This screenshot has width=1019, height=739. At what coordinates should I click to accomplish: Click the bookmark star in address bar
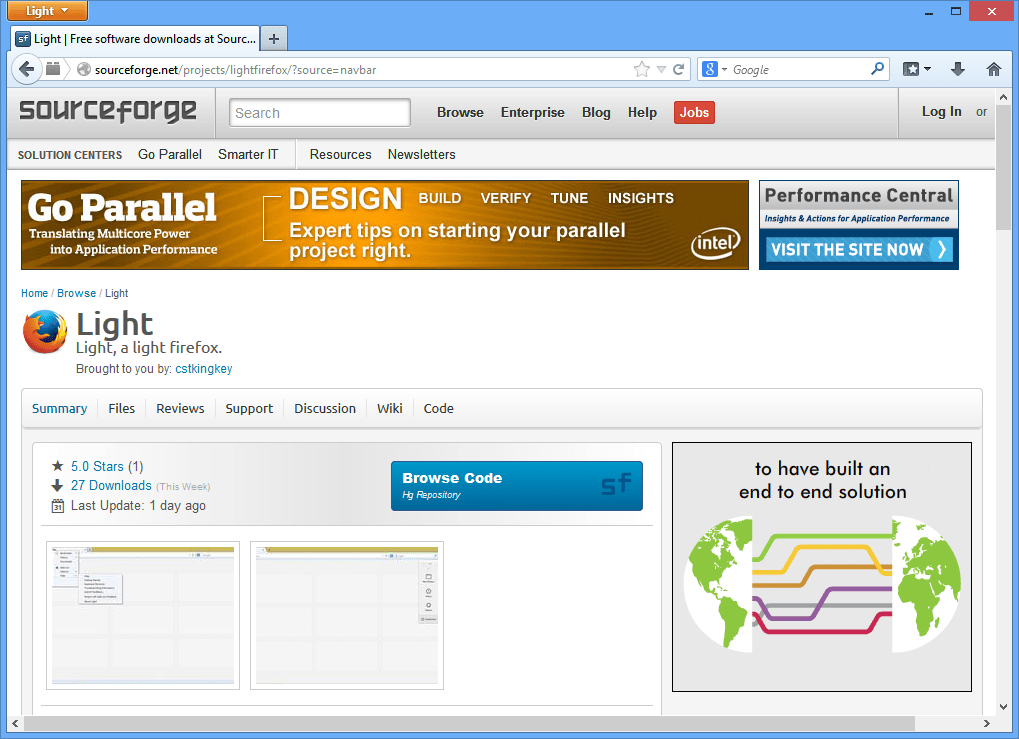pos(641,69)
